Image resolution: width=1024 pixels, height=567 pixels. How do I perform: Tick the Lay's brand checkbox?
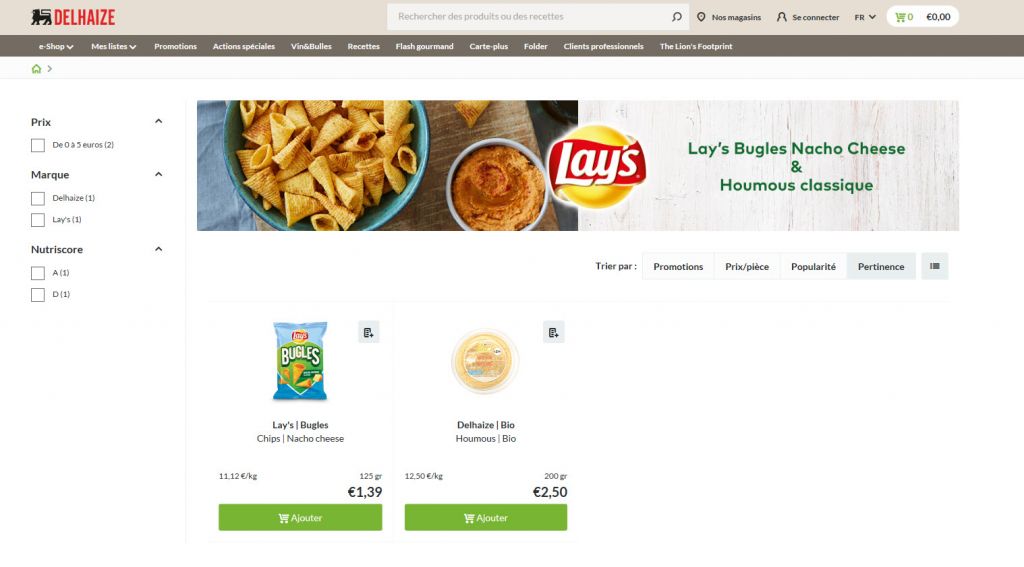click(38, 219)
